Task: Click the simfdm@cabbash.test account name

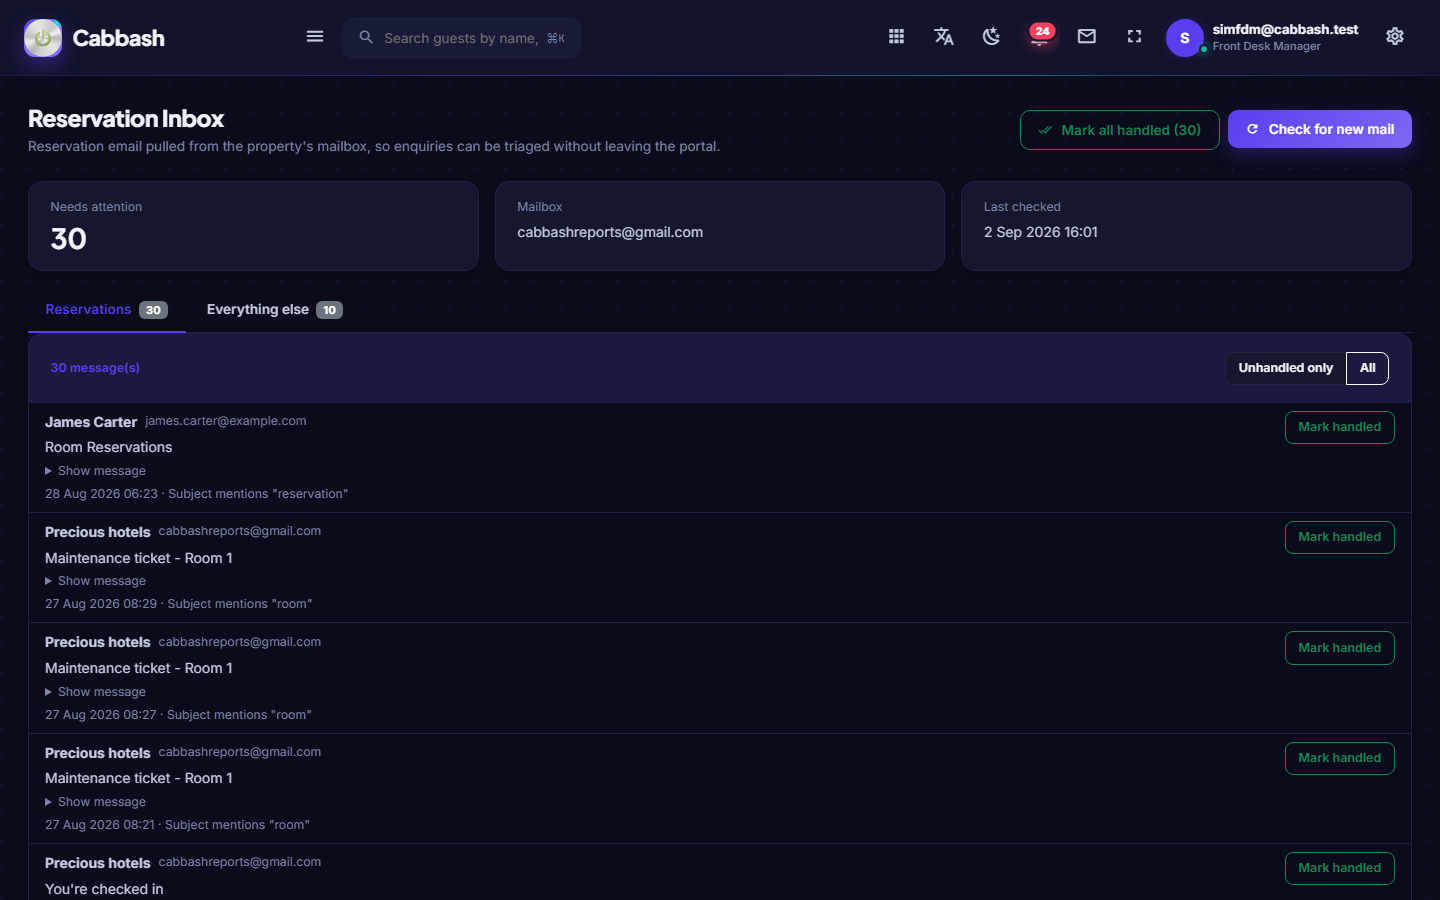Action: (x=1285, y=29)
